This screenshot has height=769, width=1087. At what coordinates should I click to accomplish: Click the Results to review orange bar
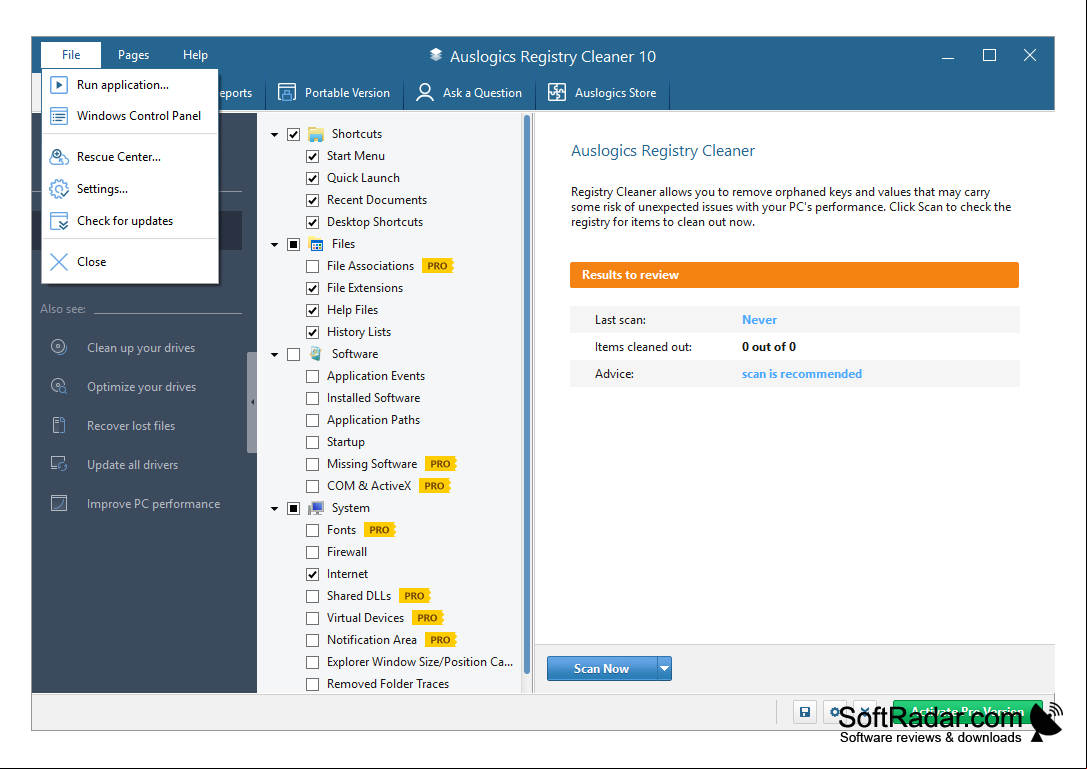tap(794, 275)
